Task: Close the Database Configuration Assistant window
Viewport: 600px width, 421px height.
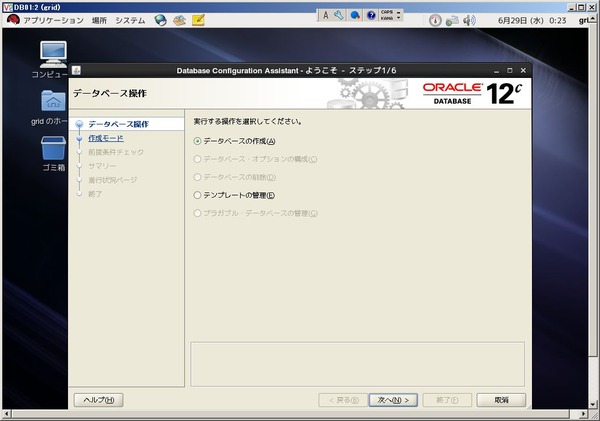Action: click(523, 71)
